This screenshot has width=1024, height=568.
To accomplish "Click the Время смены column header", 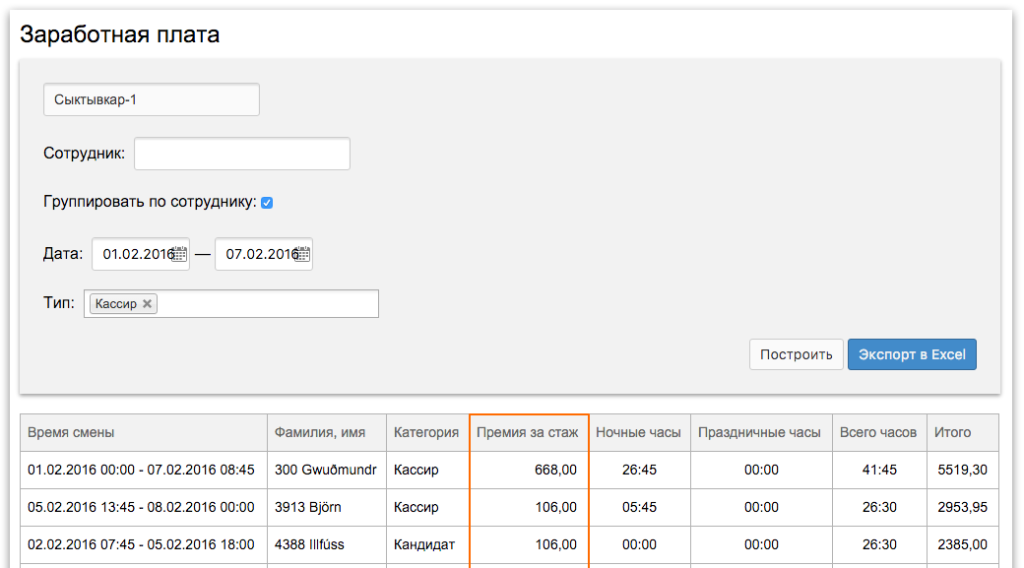I will [x=144, y=432].
